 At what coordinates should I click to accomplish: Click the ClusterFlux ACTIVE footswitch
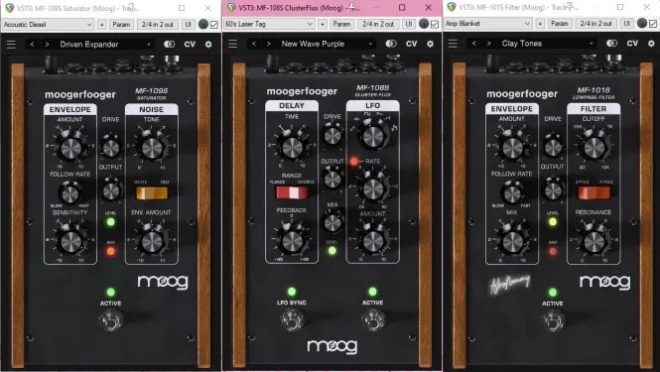[373, 319]
